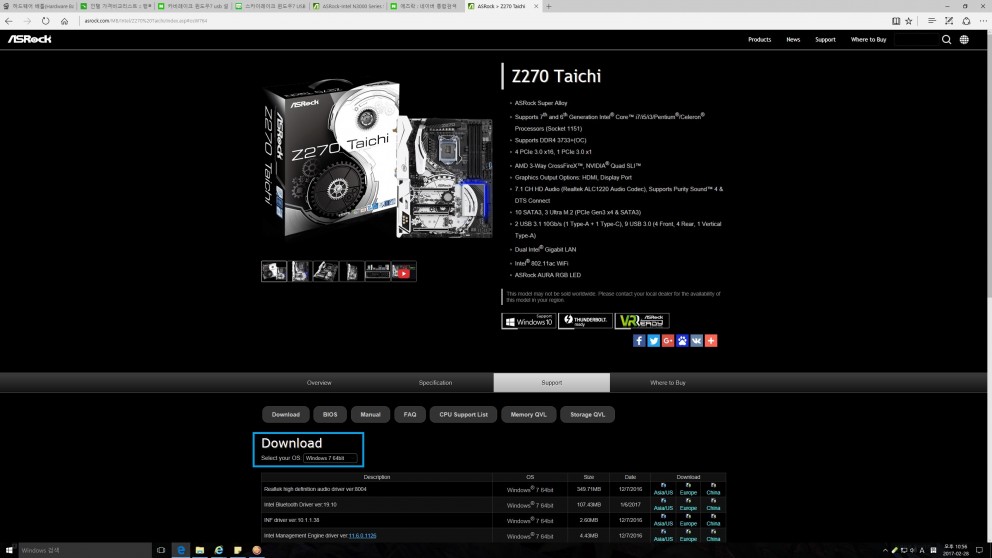Screen dimensions: 992x558
Task: Play the product video thumbnail
Action: tap(404, 271)
